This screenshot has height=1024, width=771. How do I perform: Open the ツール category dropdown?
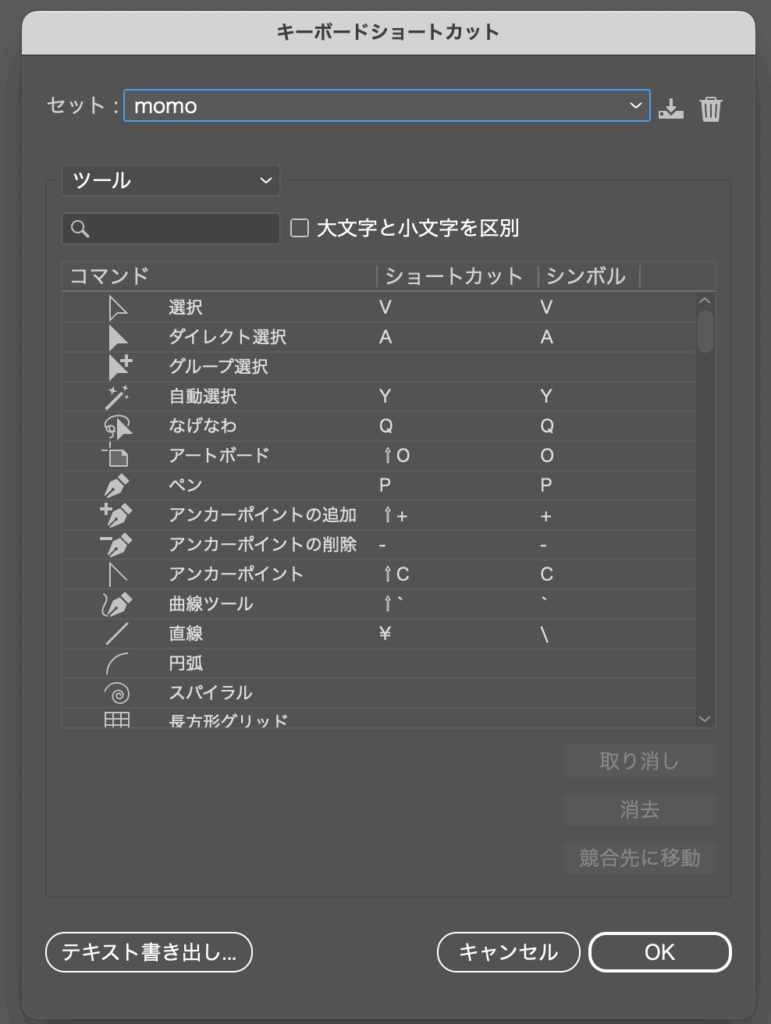[171, 180]
